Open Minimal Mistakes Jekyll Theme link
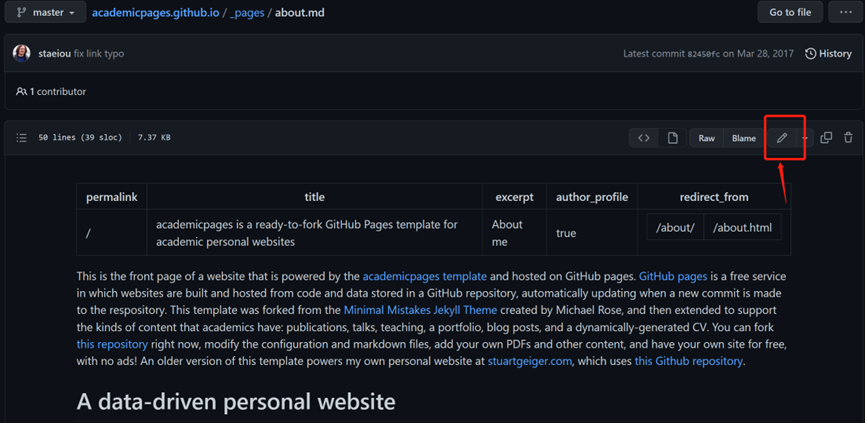 point(420,310)
